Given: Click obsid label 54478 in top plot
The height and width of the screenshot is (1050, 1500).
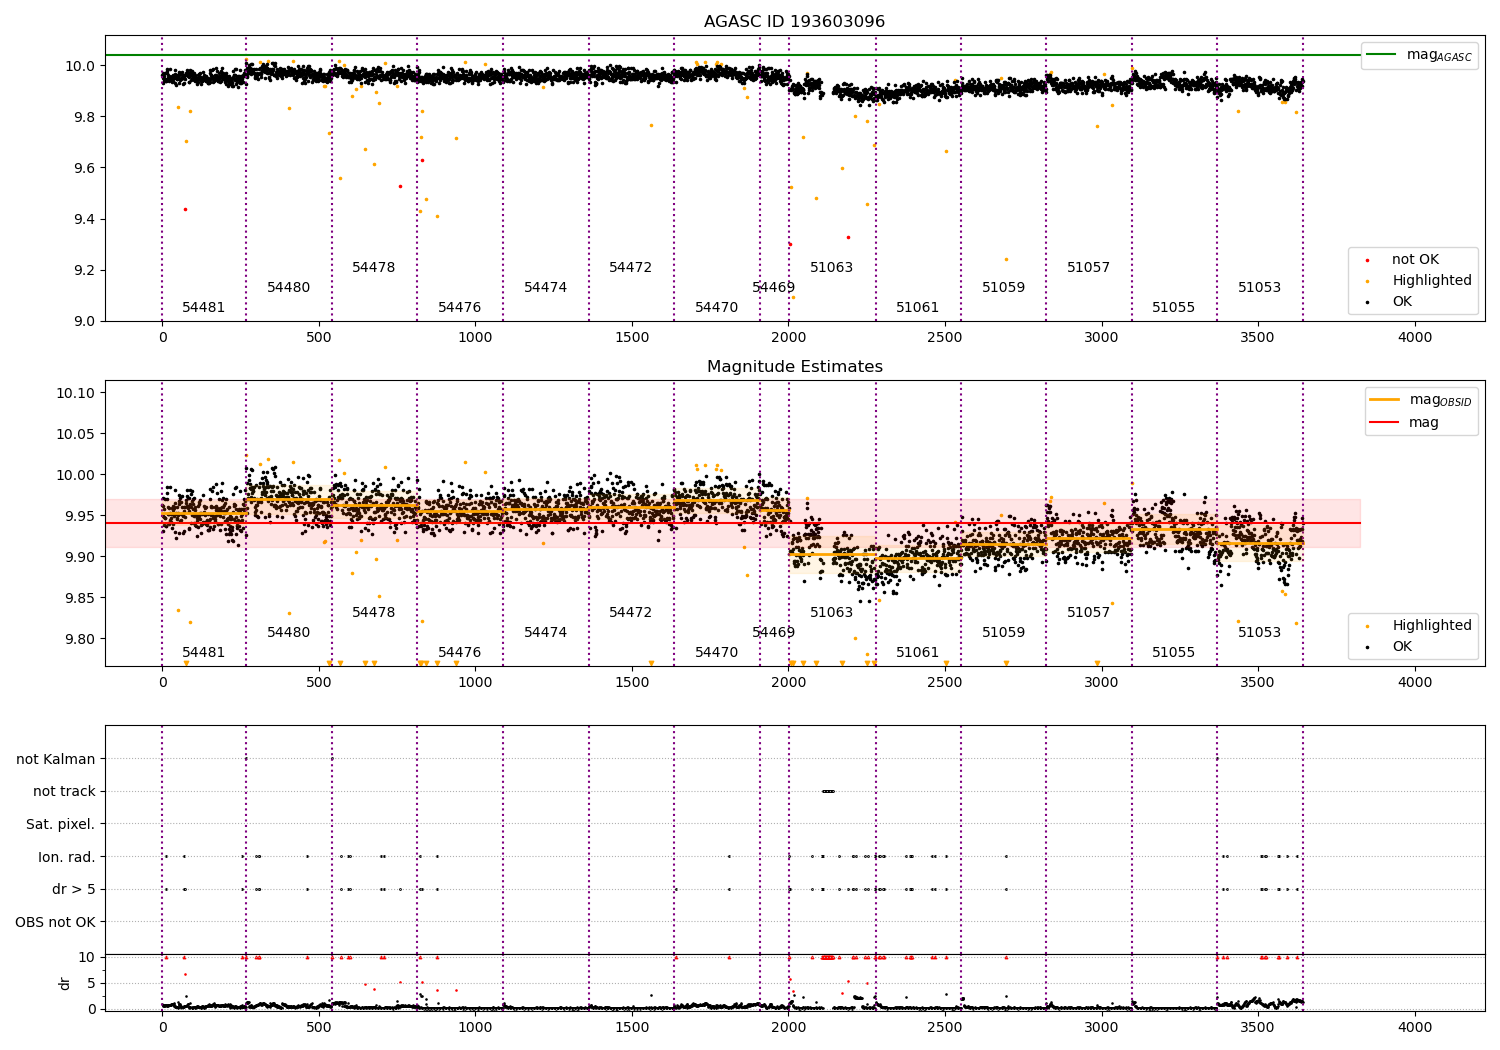Looking at the screenshot, I should (x=374, y=268).
